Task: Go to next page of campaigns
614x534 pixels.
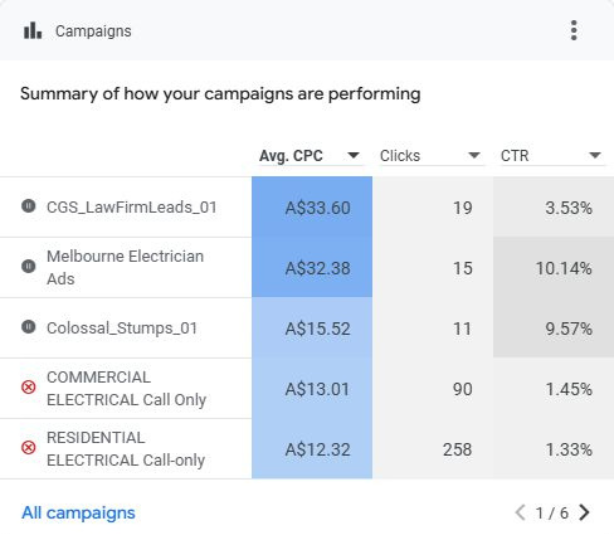Action: click(x=585, y=513)
